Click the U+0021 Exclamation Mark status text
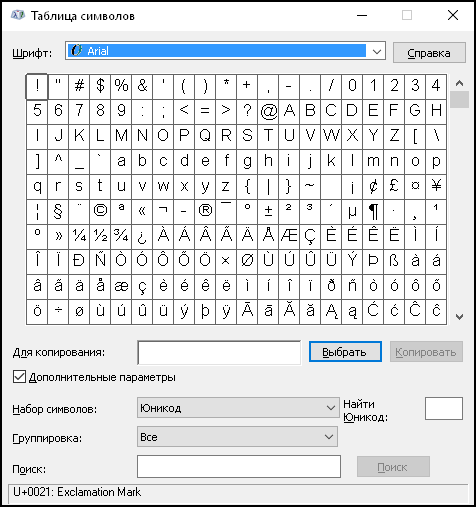The width and height of the screenshot is (476, 507). (77, 492)
